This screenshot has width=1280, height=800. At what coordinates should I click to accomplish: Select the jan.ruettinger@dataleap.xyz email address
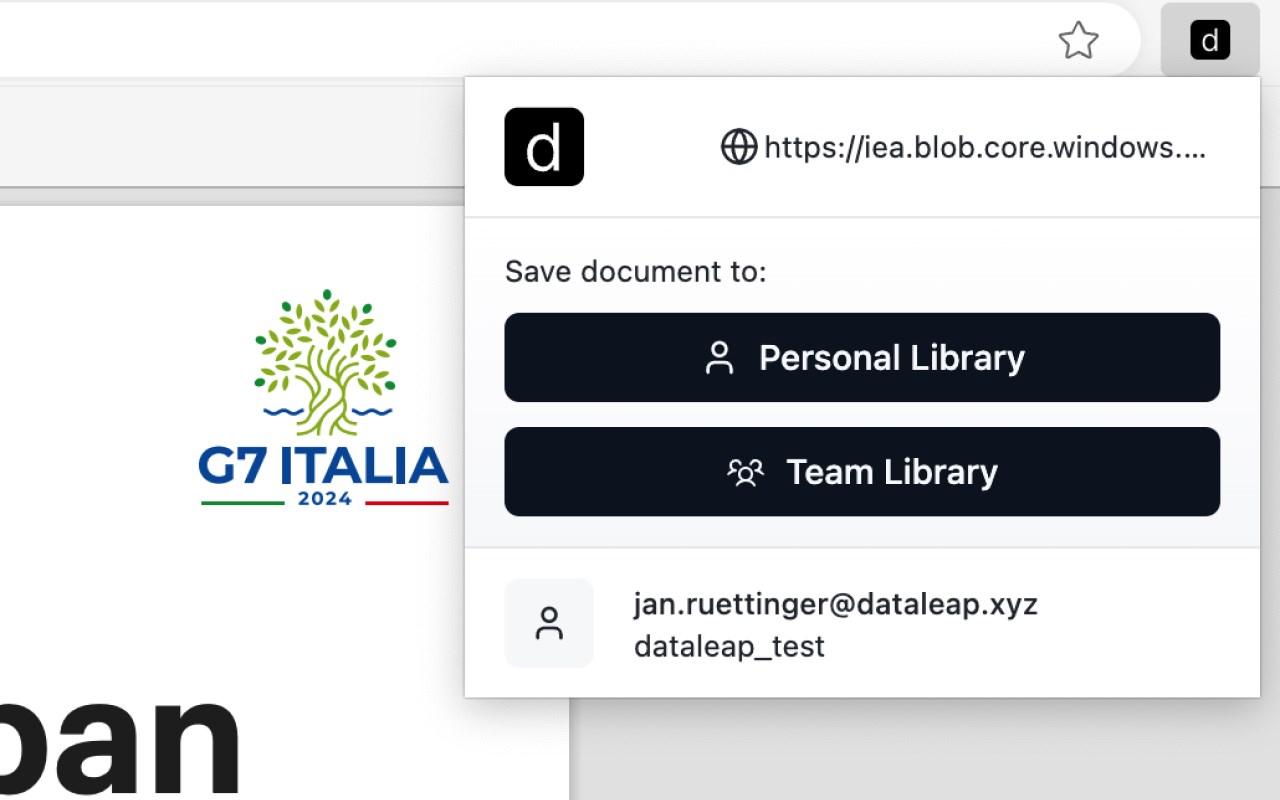click(835, 604)
